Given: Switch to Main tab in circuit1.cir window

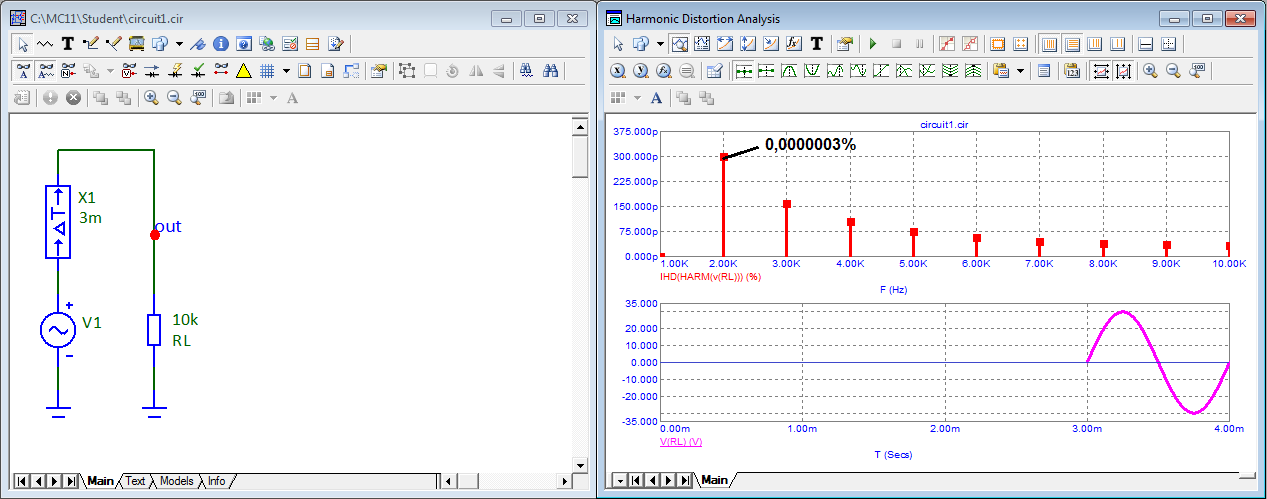Looking at the screenshot, I should (100, 481).
